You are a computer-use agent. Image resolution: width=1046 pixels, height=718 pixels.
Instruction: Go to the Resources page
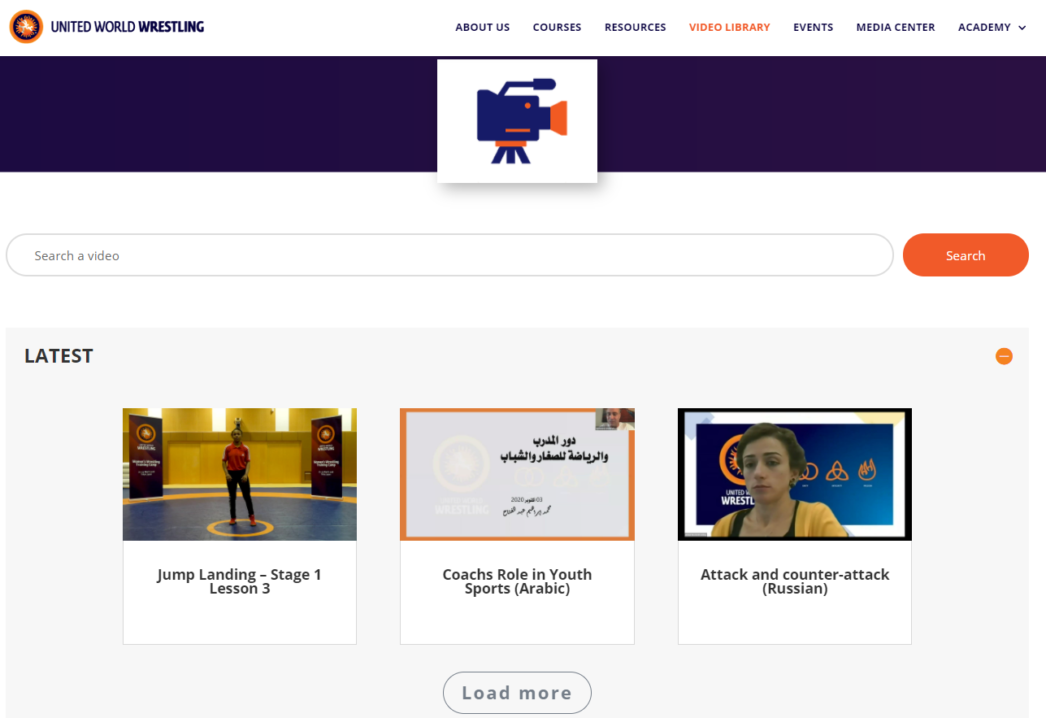(x=635, y=27)
